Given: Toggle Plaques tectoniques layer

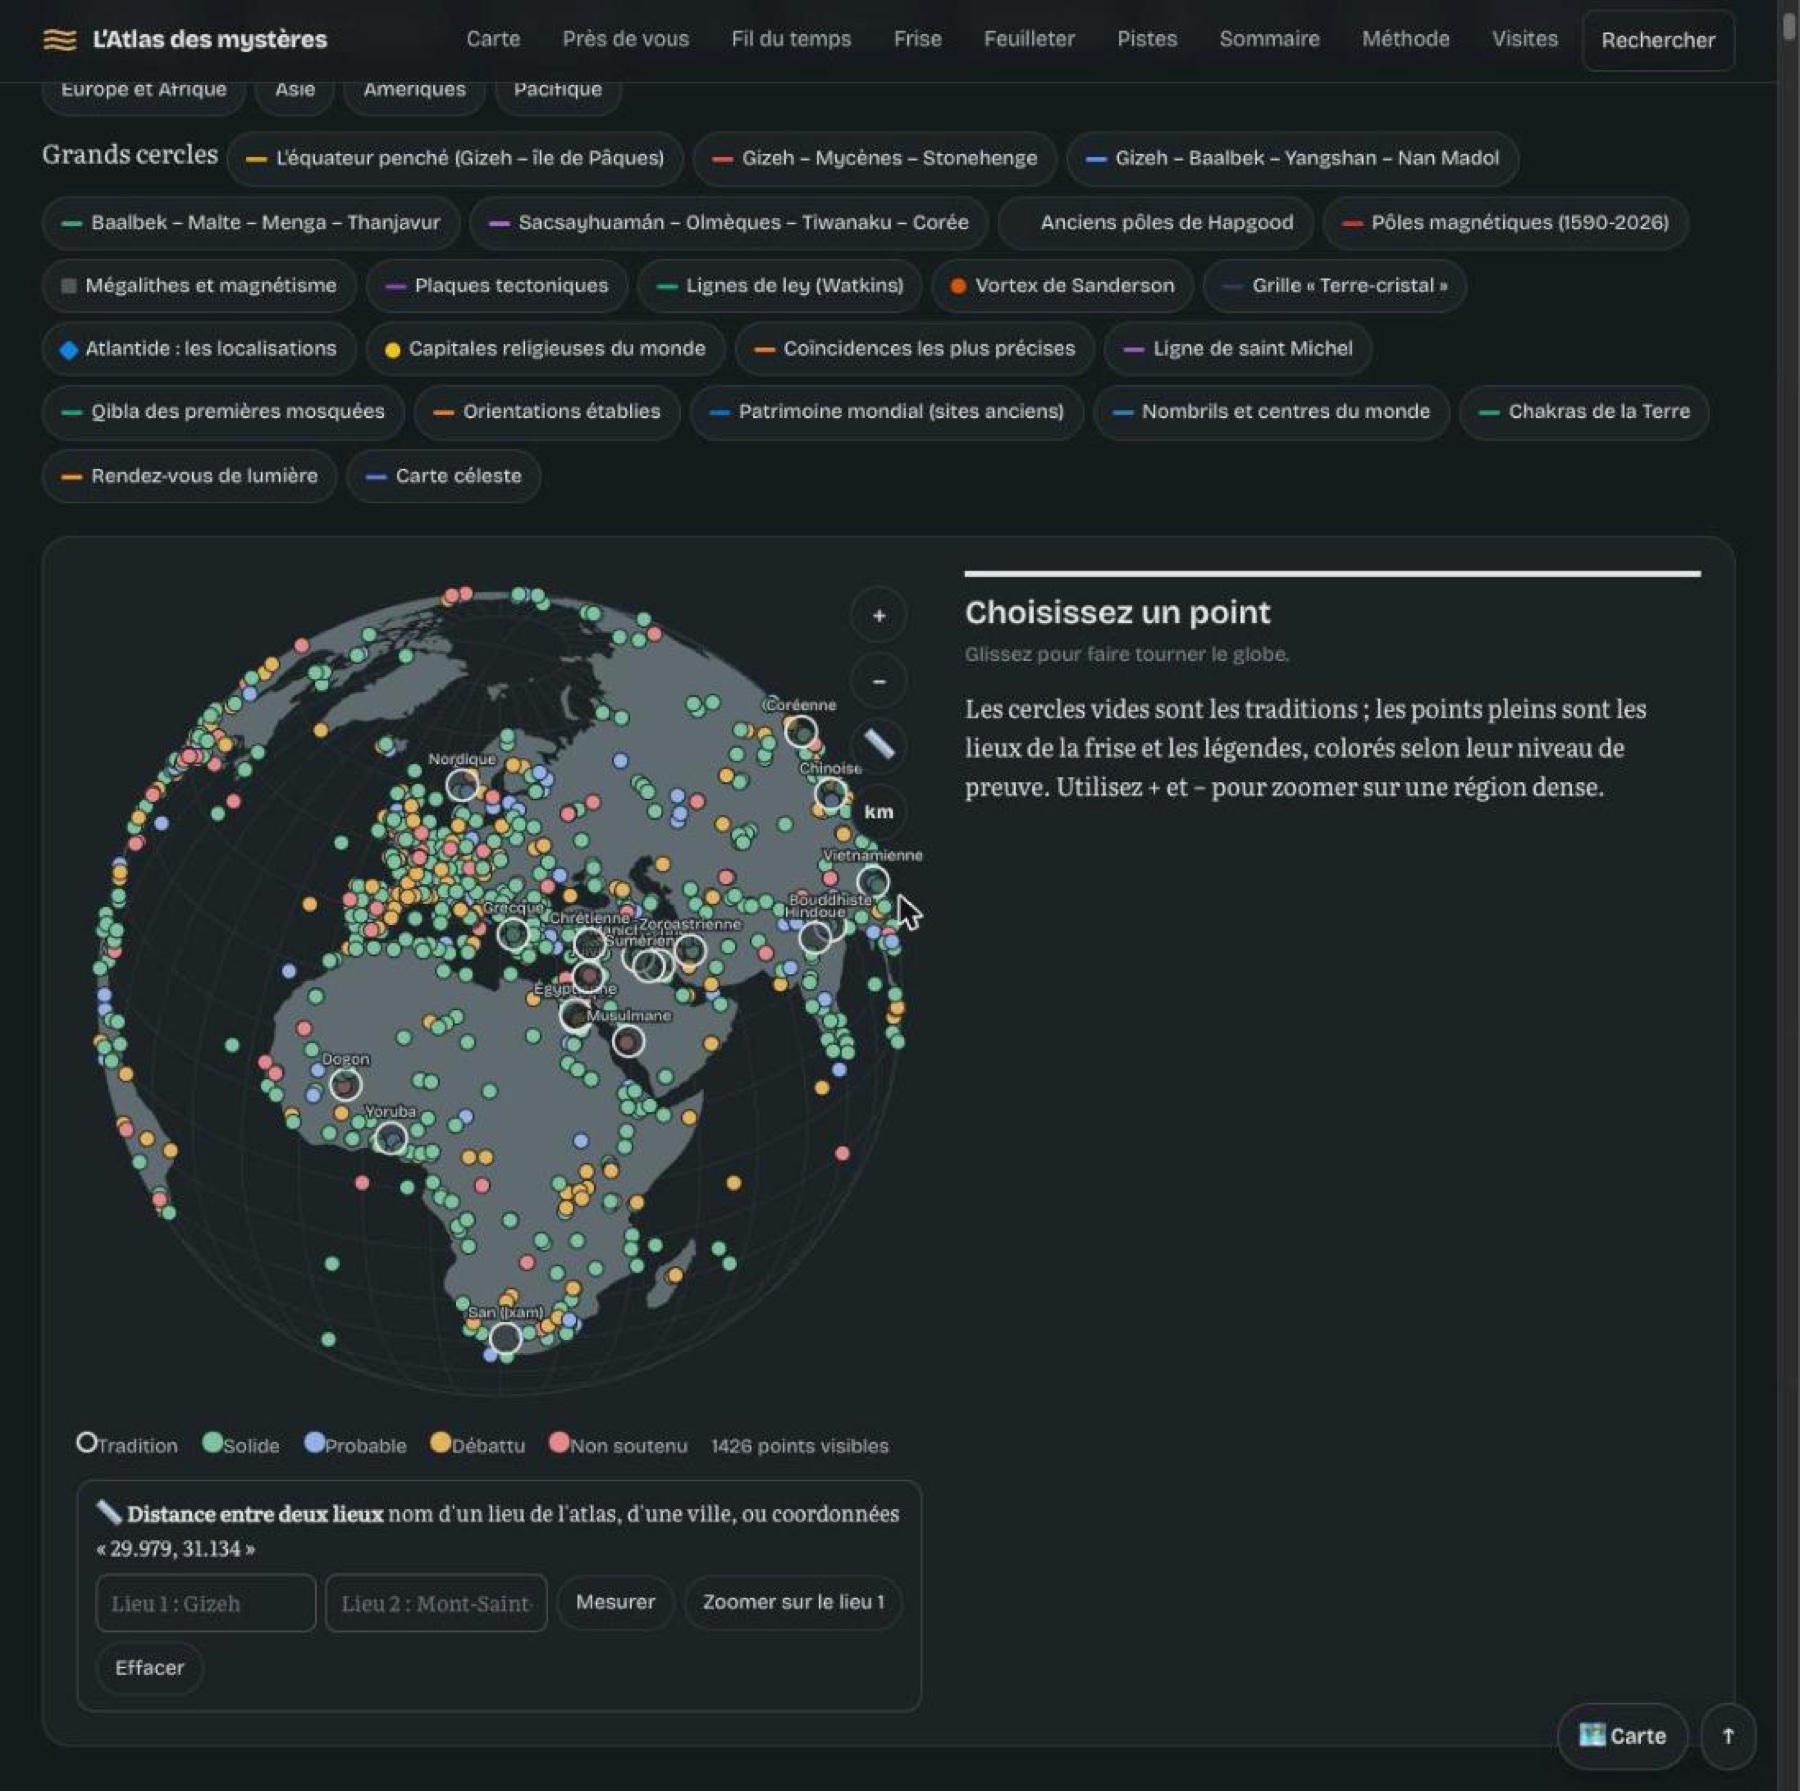Looking at the screenshot, I should (497, 286).
